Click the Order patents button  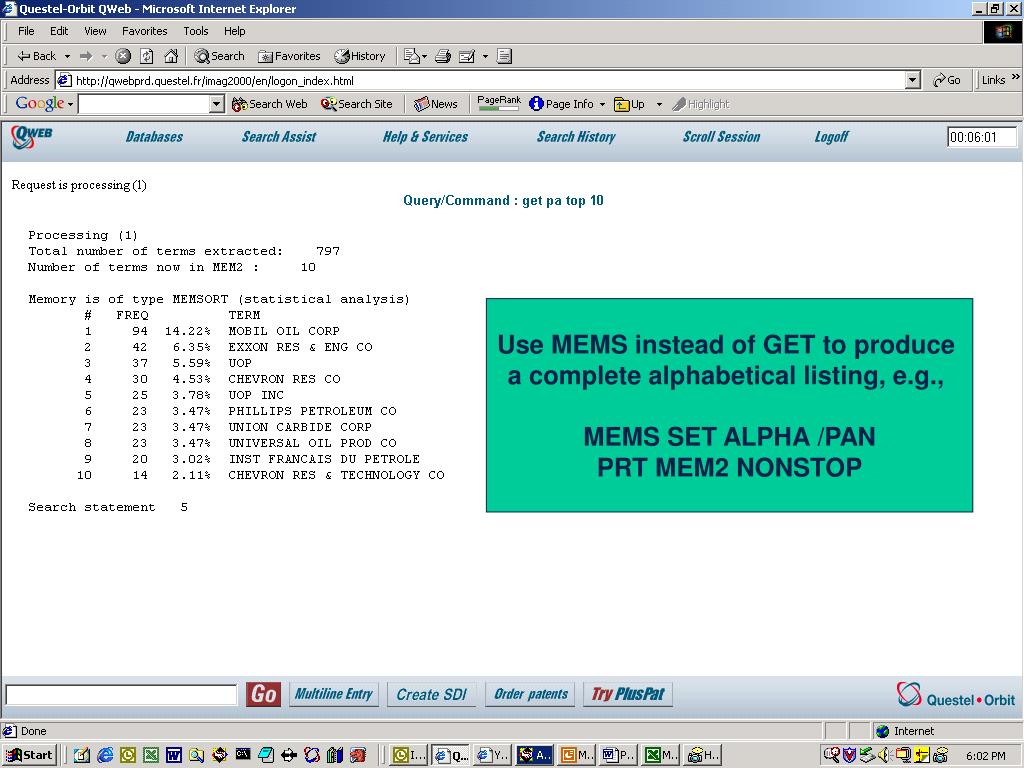click(530, 694)
